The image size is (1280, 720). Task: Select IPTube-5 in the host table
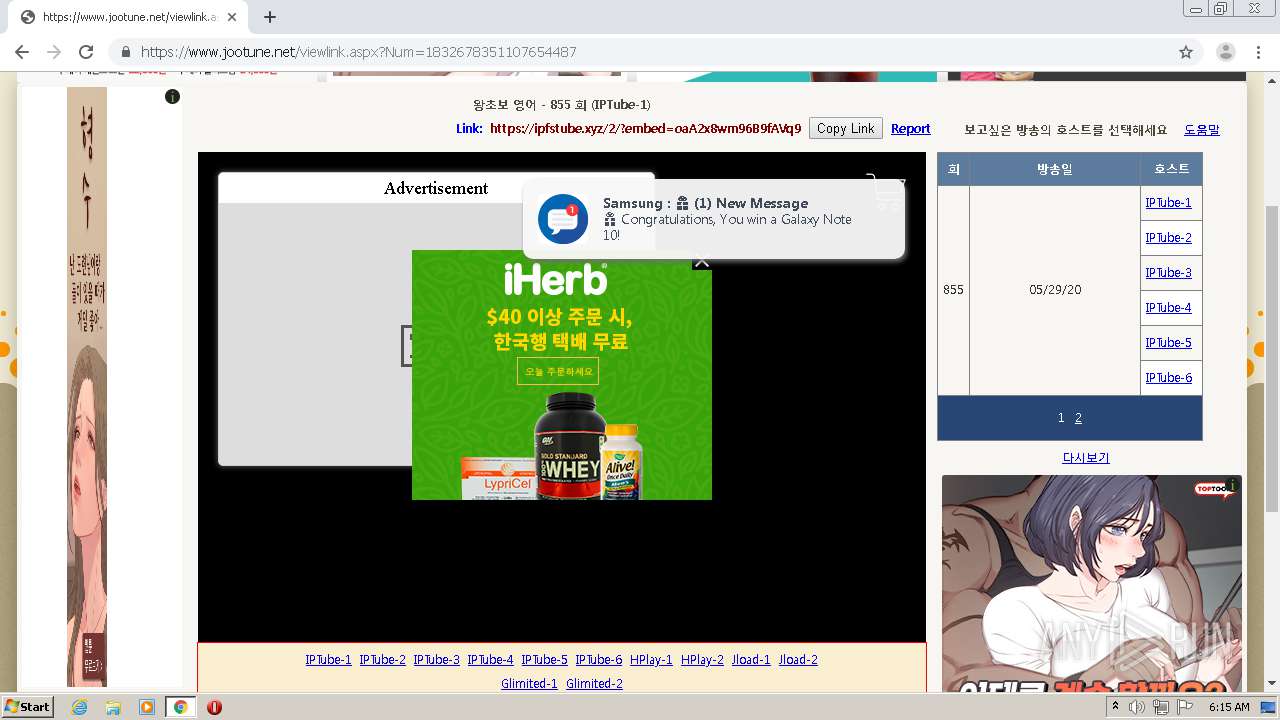[x=1168, y=343]
